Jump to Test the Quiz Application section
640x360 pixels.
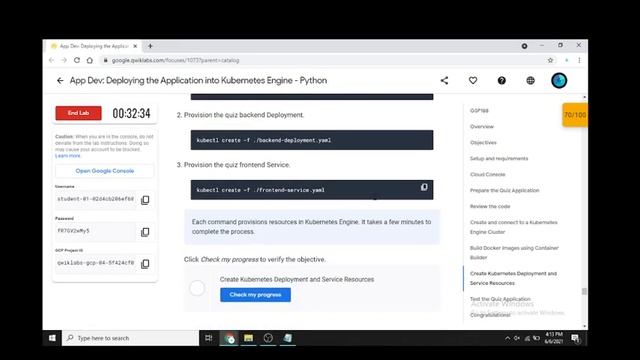point(500,299)
